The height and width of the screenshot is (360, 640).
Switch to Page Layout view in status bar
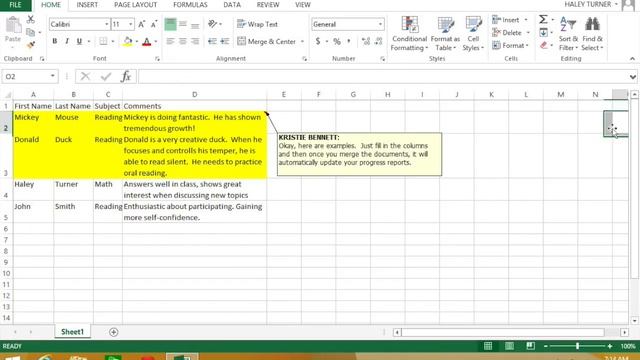509,346
